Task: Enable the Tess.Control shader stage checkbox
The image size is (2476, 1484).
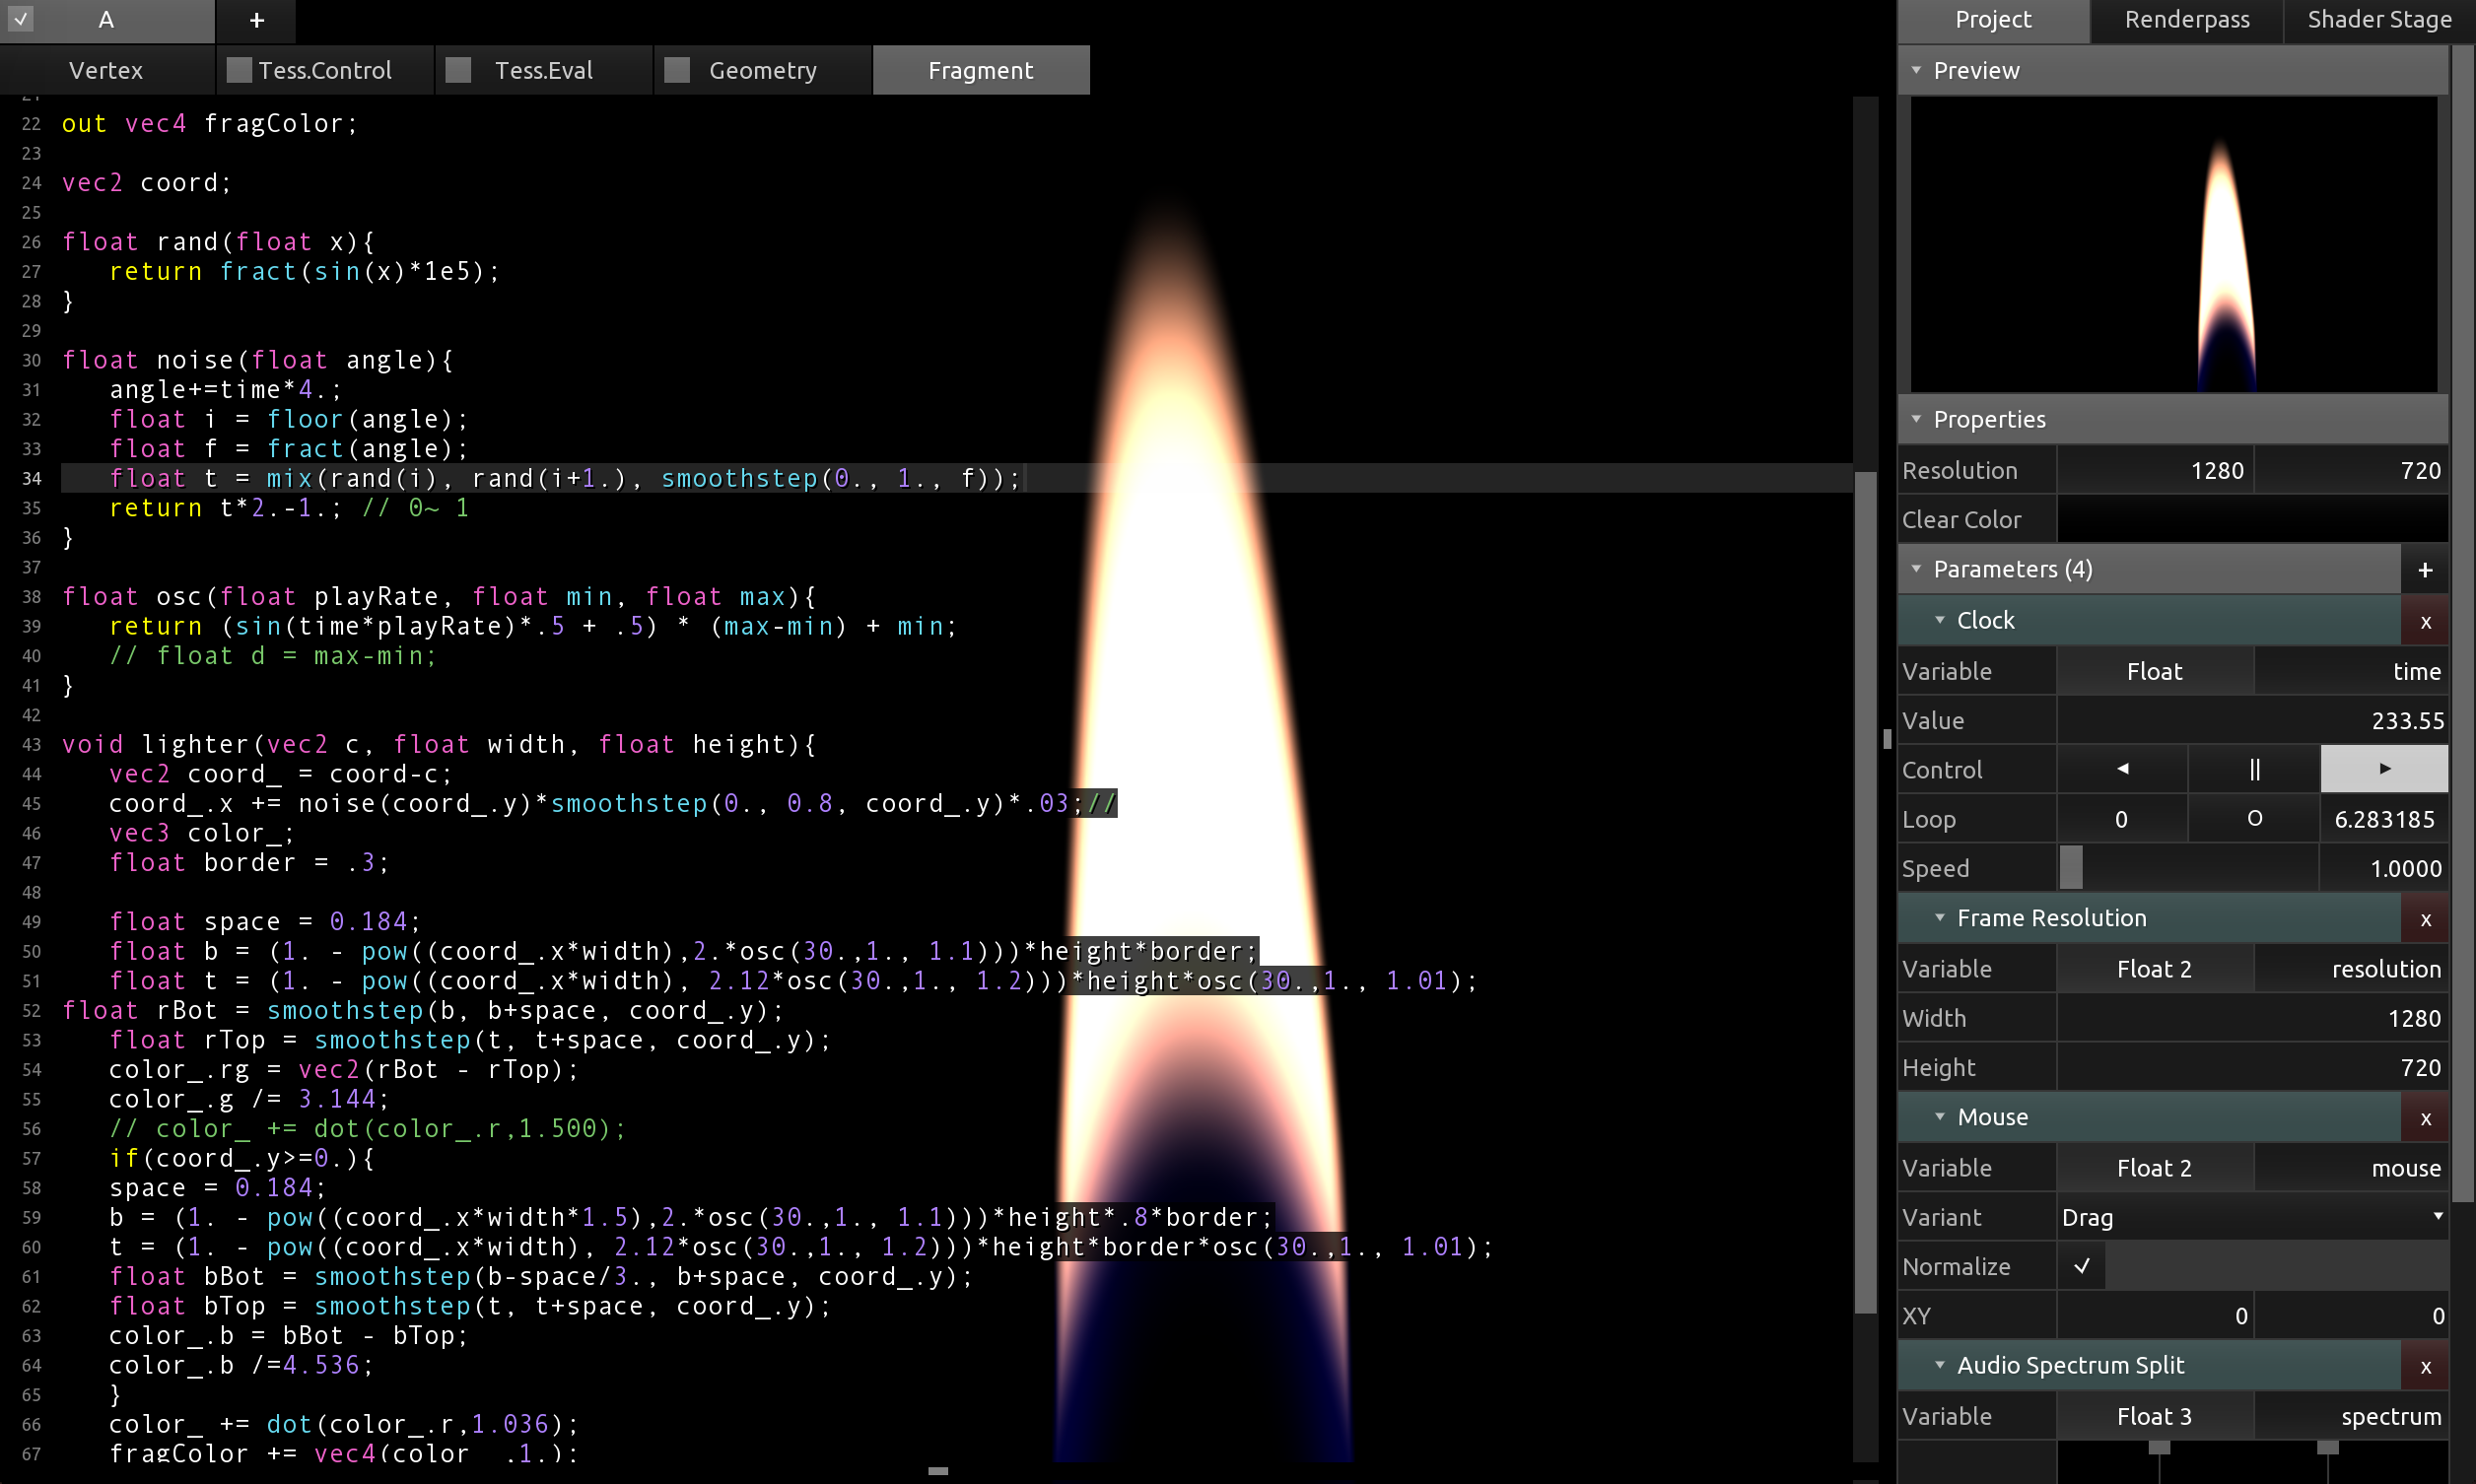Action: [239, 70]
